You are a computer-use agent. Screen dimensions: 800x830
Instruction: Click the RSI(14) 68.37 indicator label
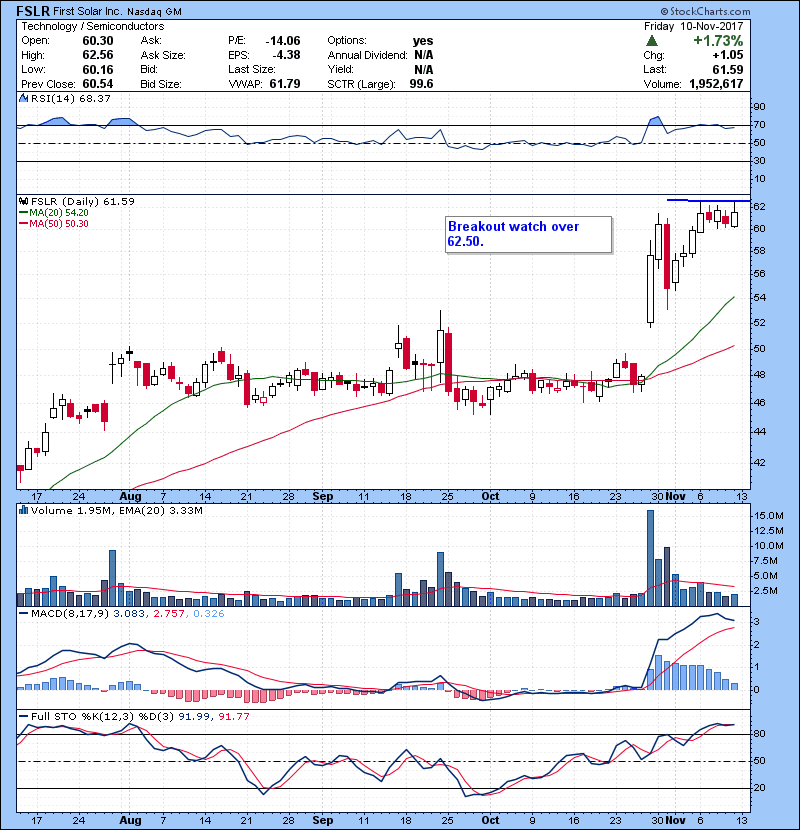(71, 98)
